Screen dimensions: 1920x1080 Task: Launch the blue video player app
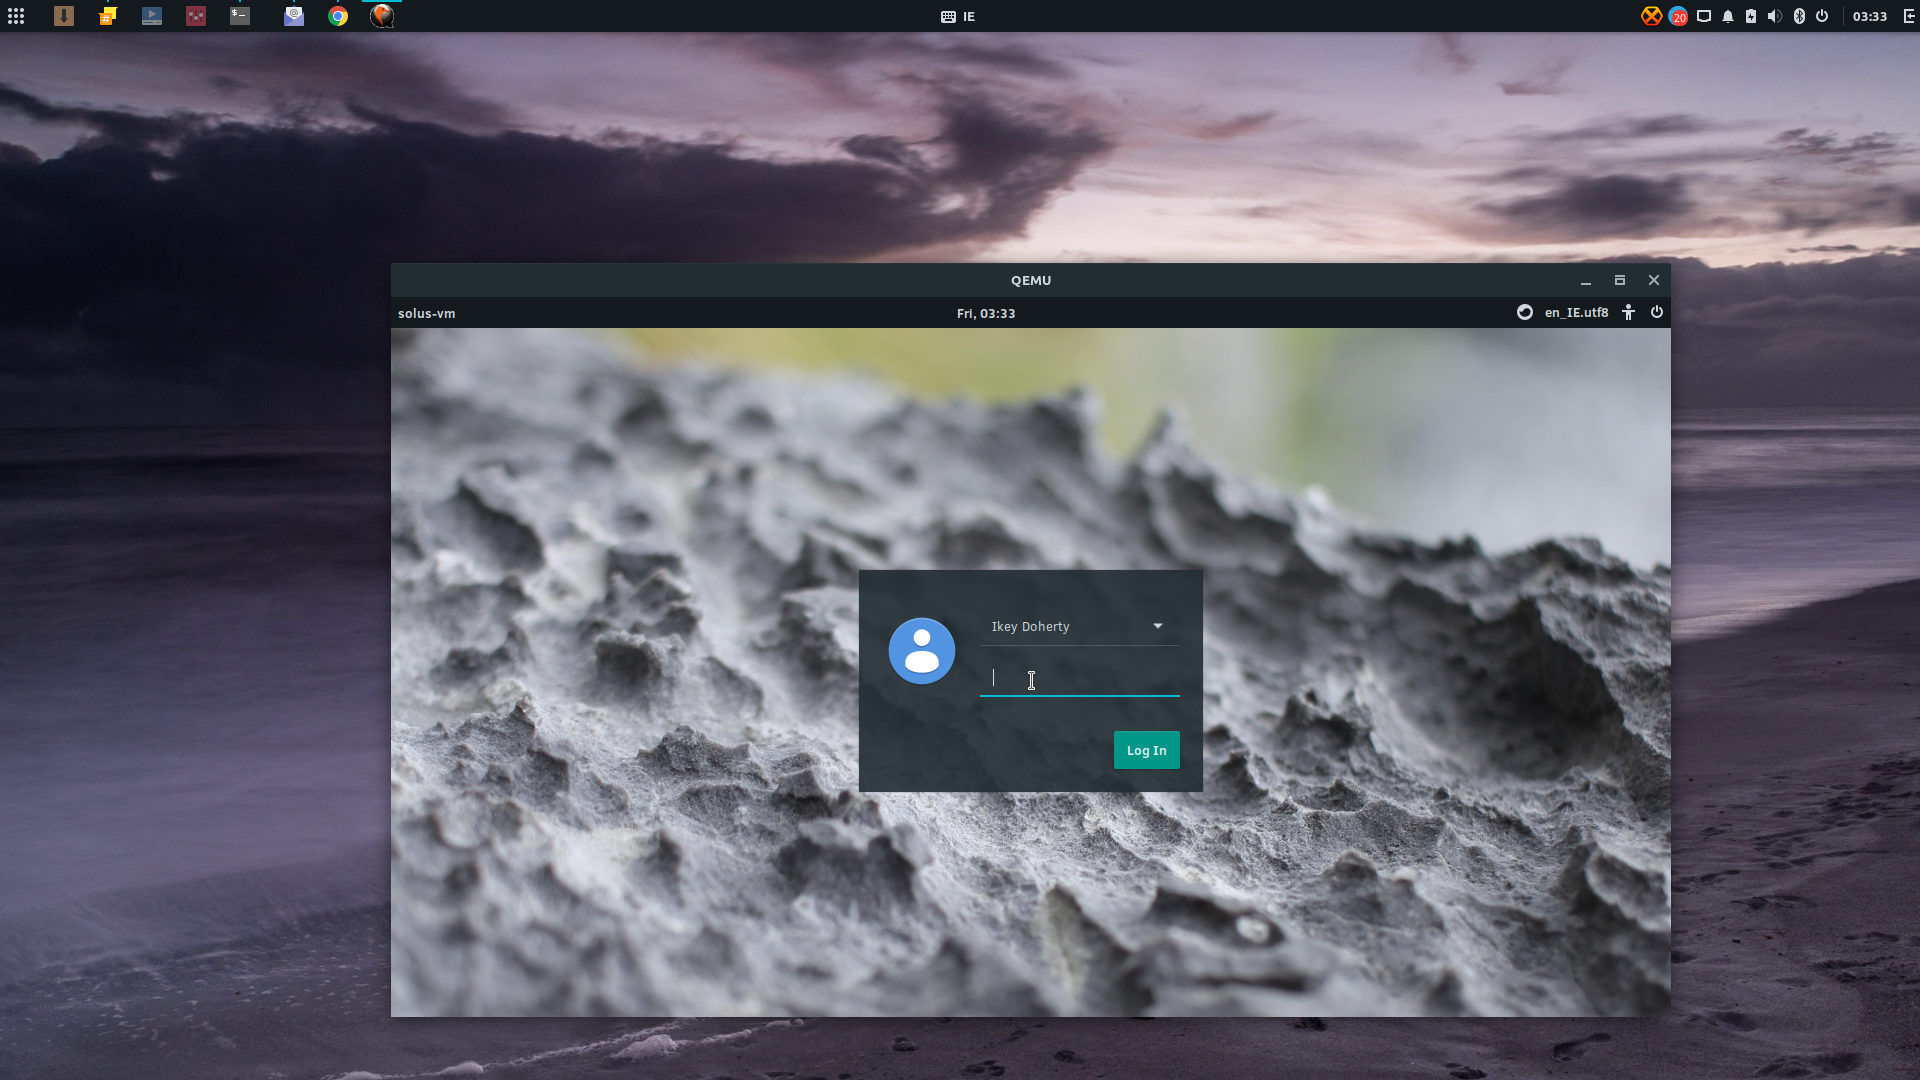pos(152,16)
